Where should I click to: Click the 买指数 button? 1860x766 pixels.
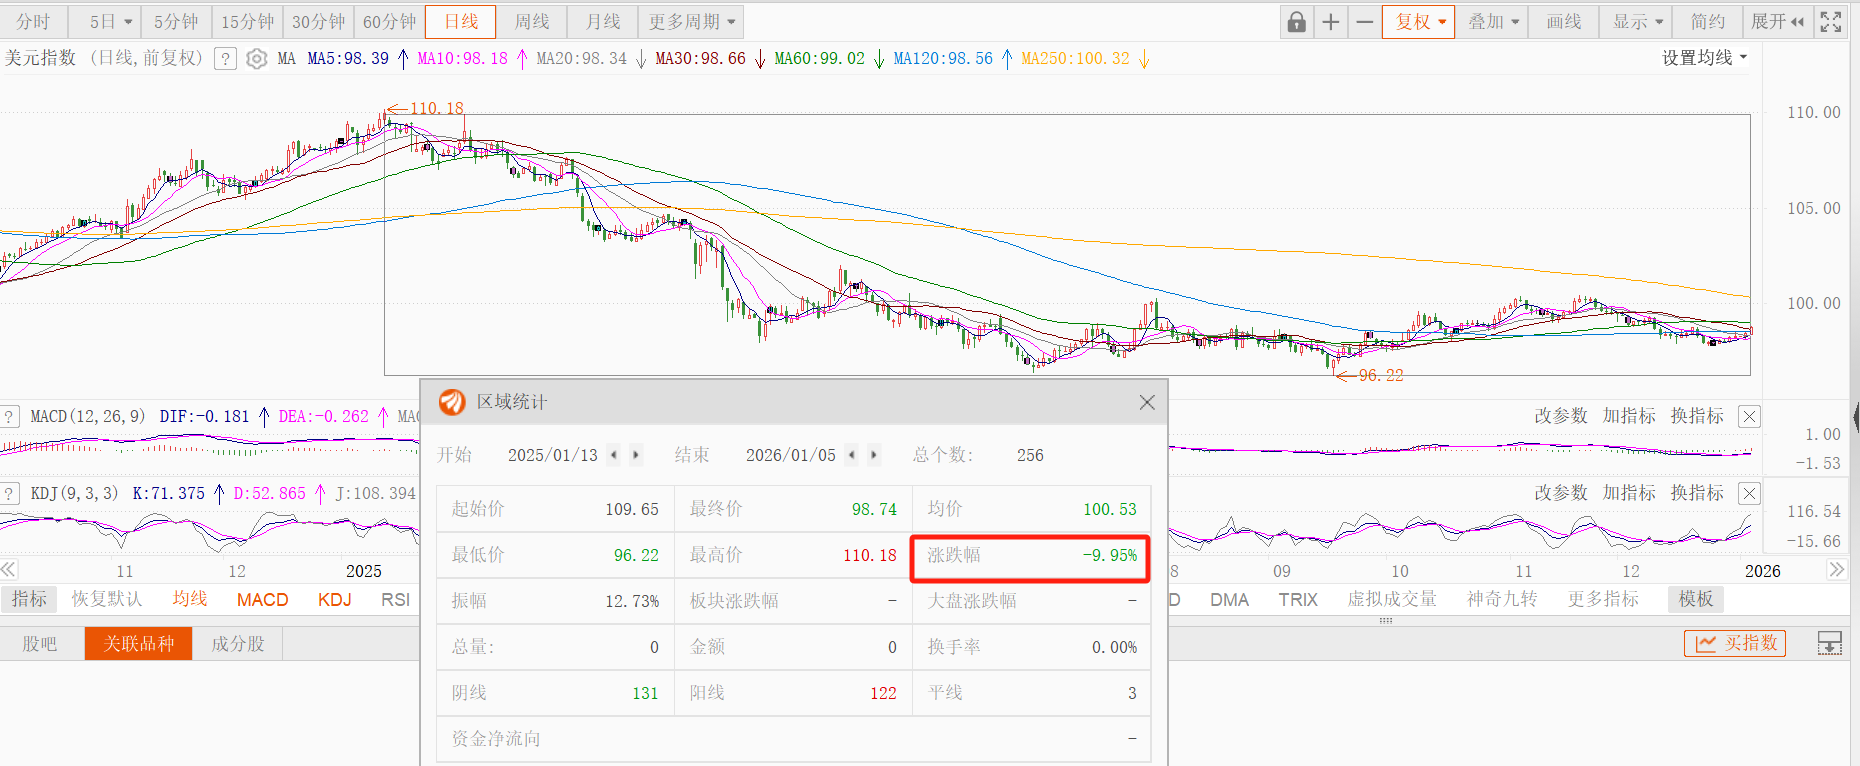tap(1735, 643)
